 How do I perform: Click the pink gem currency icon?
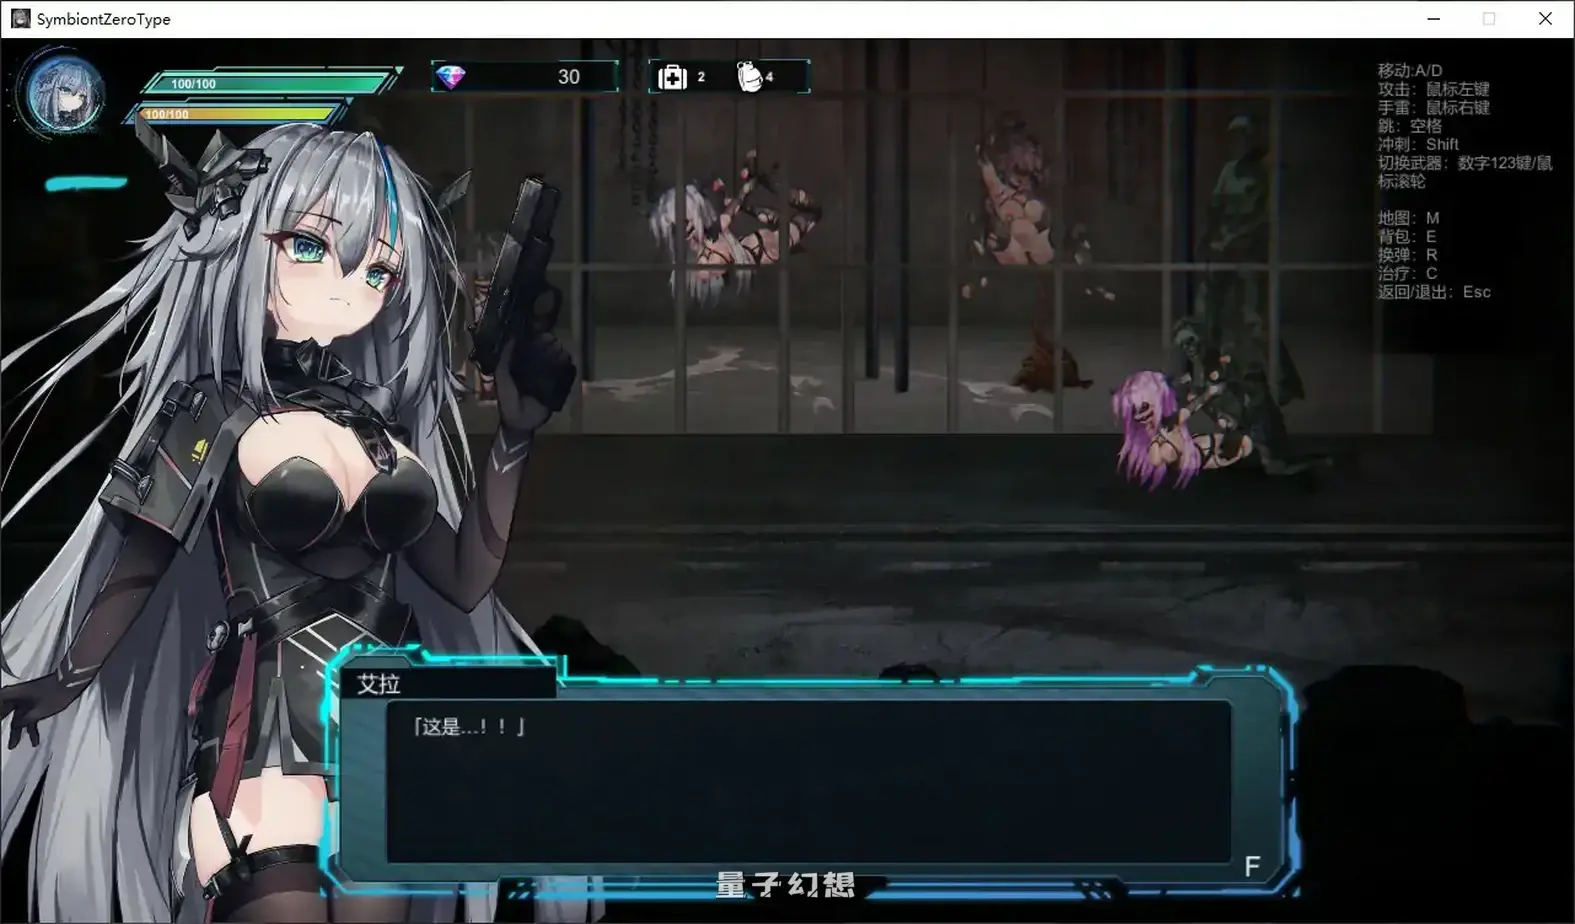tap(451, 77)
